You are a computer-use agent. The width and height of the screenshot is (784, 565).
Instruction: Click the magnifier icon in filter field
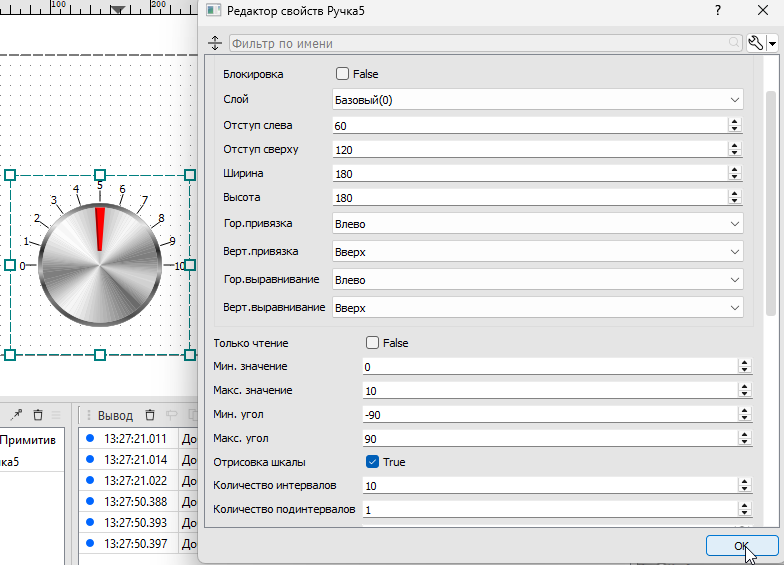click(x=734, y=44)
